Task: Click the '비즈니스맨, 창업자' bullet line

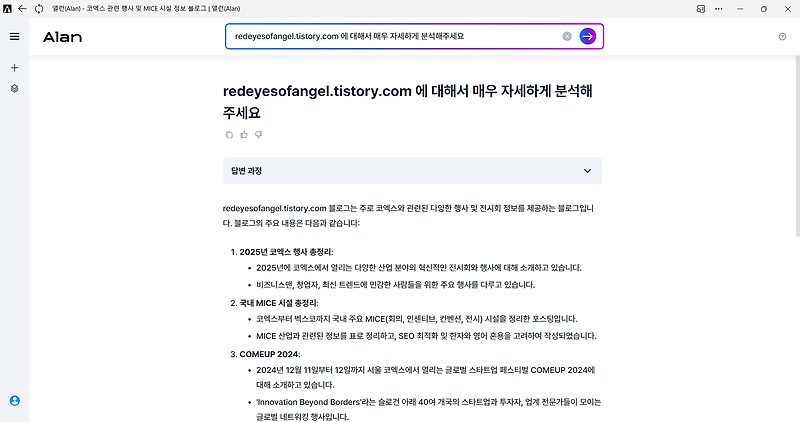Action: pos(395,285)
